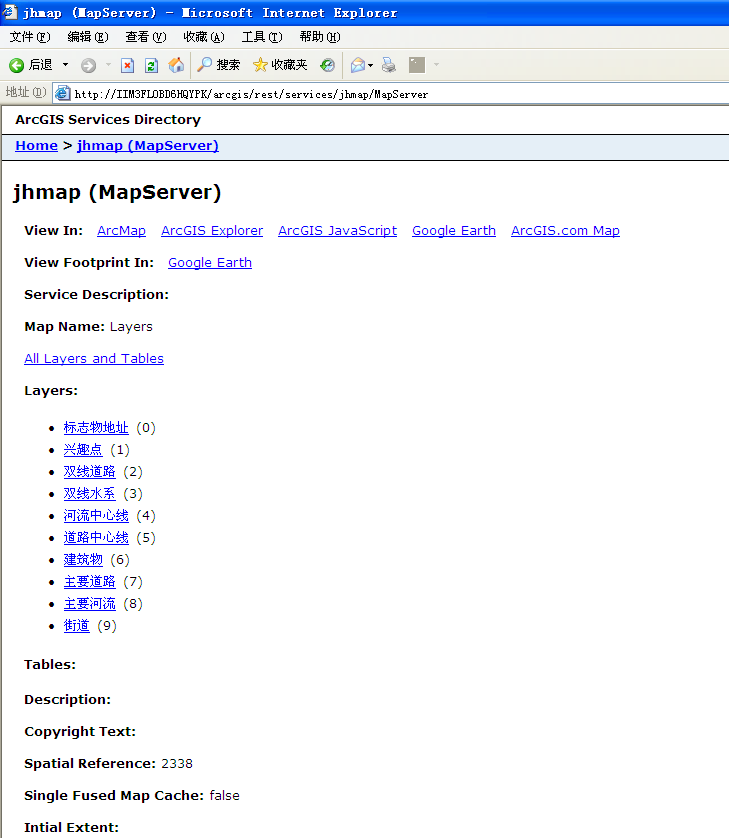Image resolution: width=729 pixels, height=838 pixels.
Task: Click the jhmap (MapServer) breadcrumb link
Action: 148,145
